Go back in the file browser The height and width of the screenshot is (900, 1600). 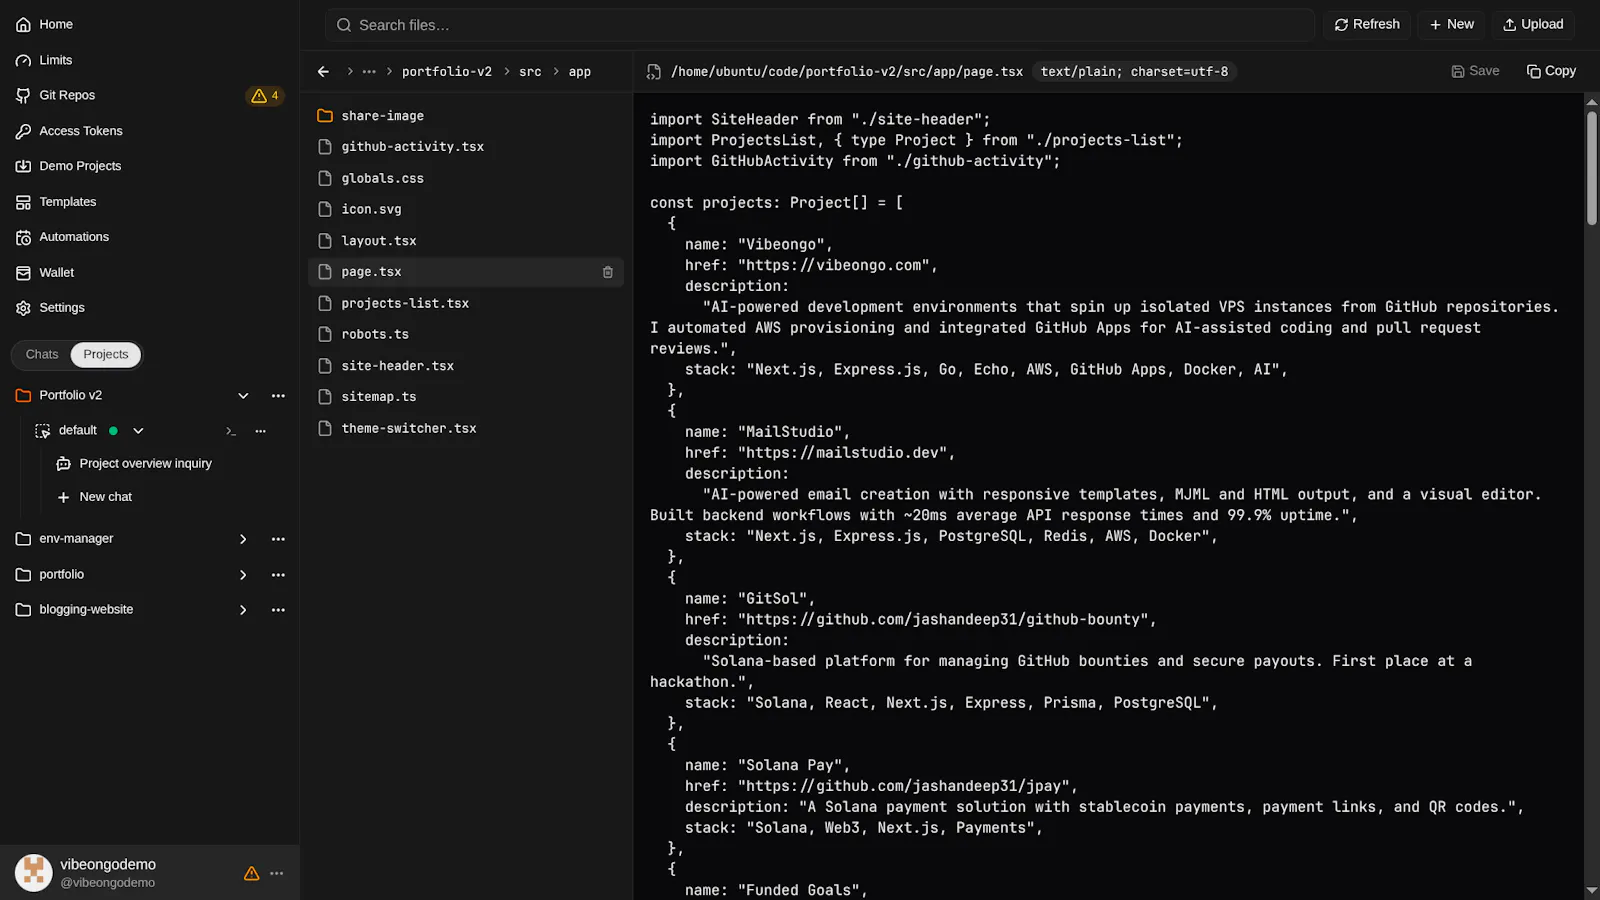[x=323, y=72]
